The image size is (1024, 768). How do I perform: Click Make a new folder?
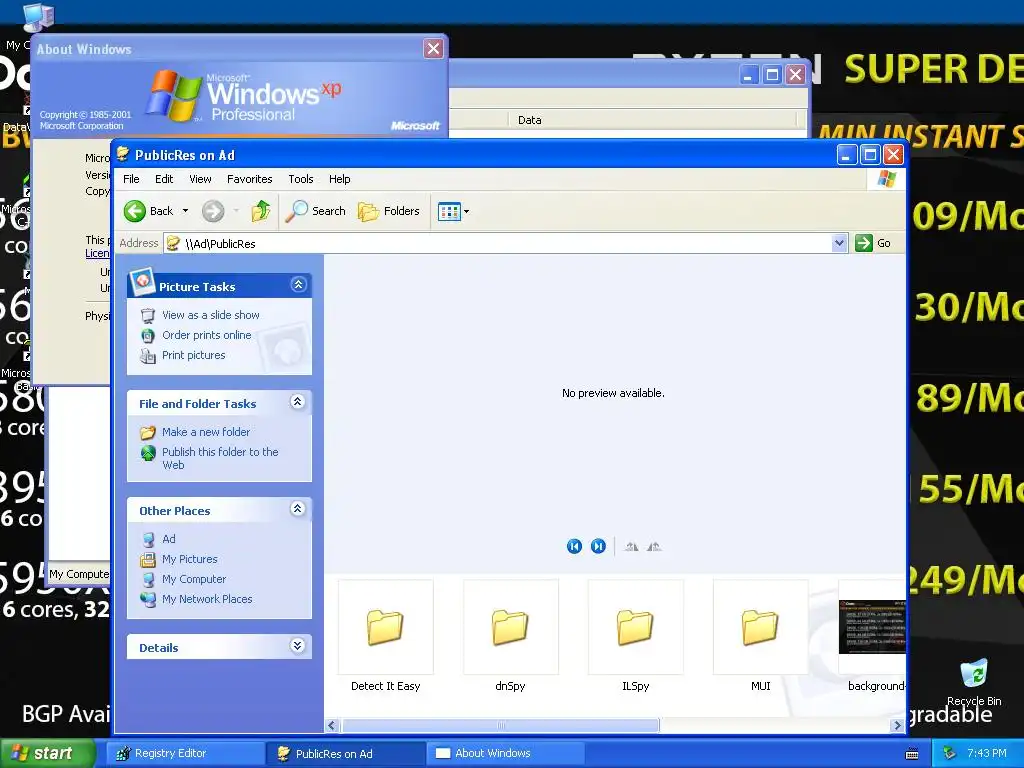pyautogui.click(x=206, y=432)
